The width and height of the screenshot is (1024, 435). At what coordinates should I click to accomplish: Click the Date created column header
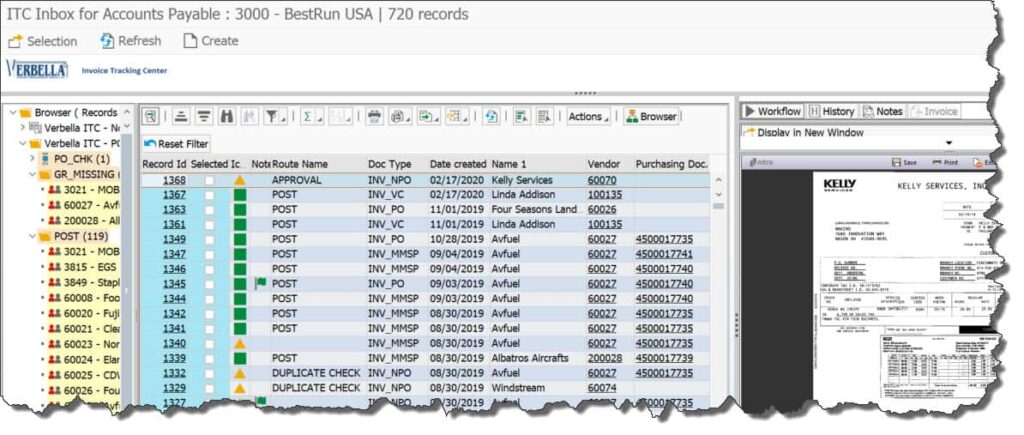[x=458, y=164]
